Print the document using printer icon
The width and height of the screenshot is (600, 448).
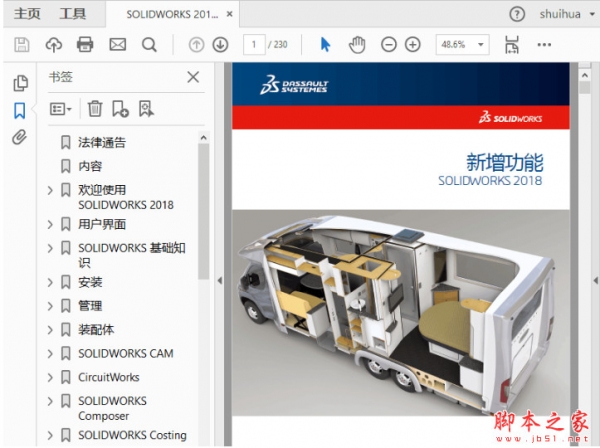point(85,45)
